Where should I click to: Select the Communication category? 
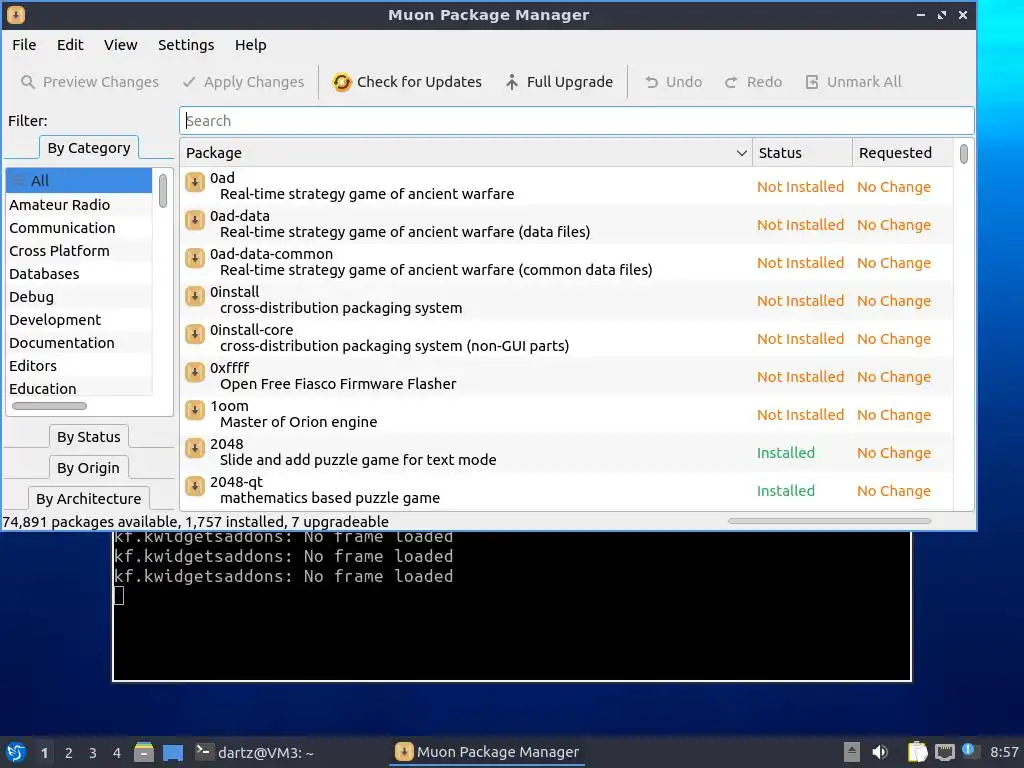tap(79, 228)
